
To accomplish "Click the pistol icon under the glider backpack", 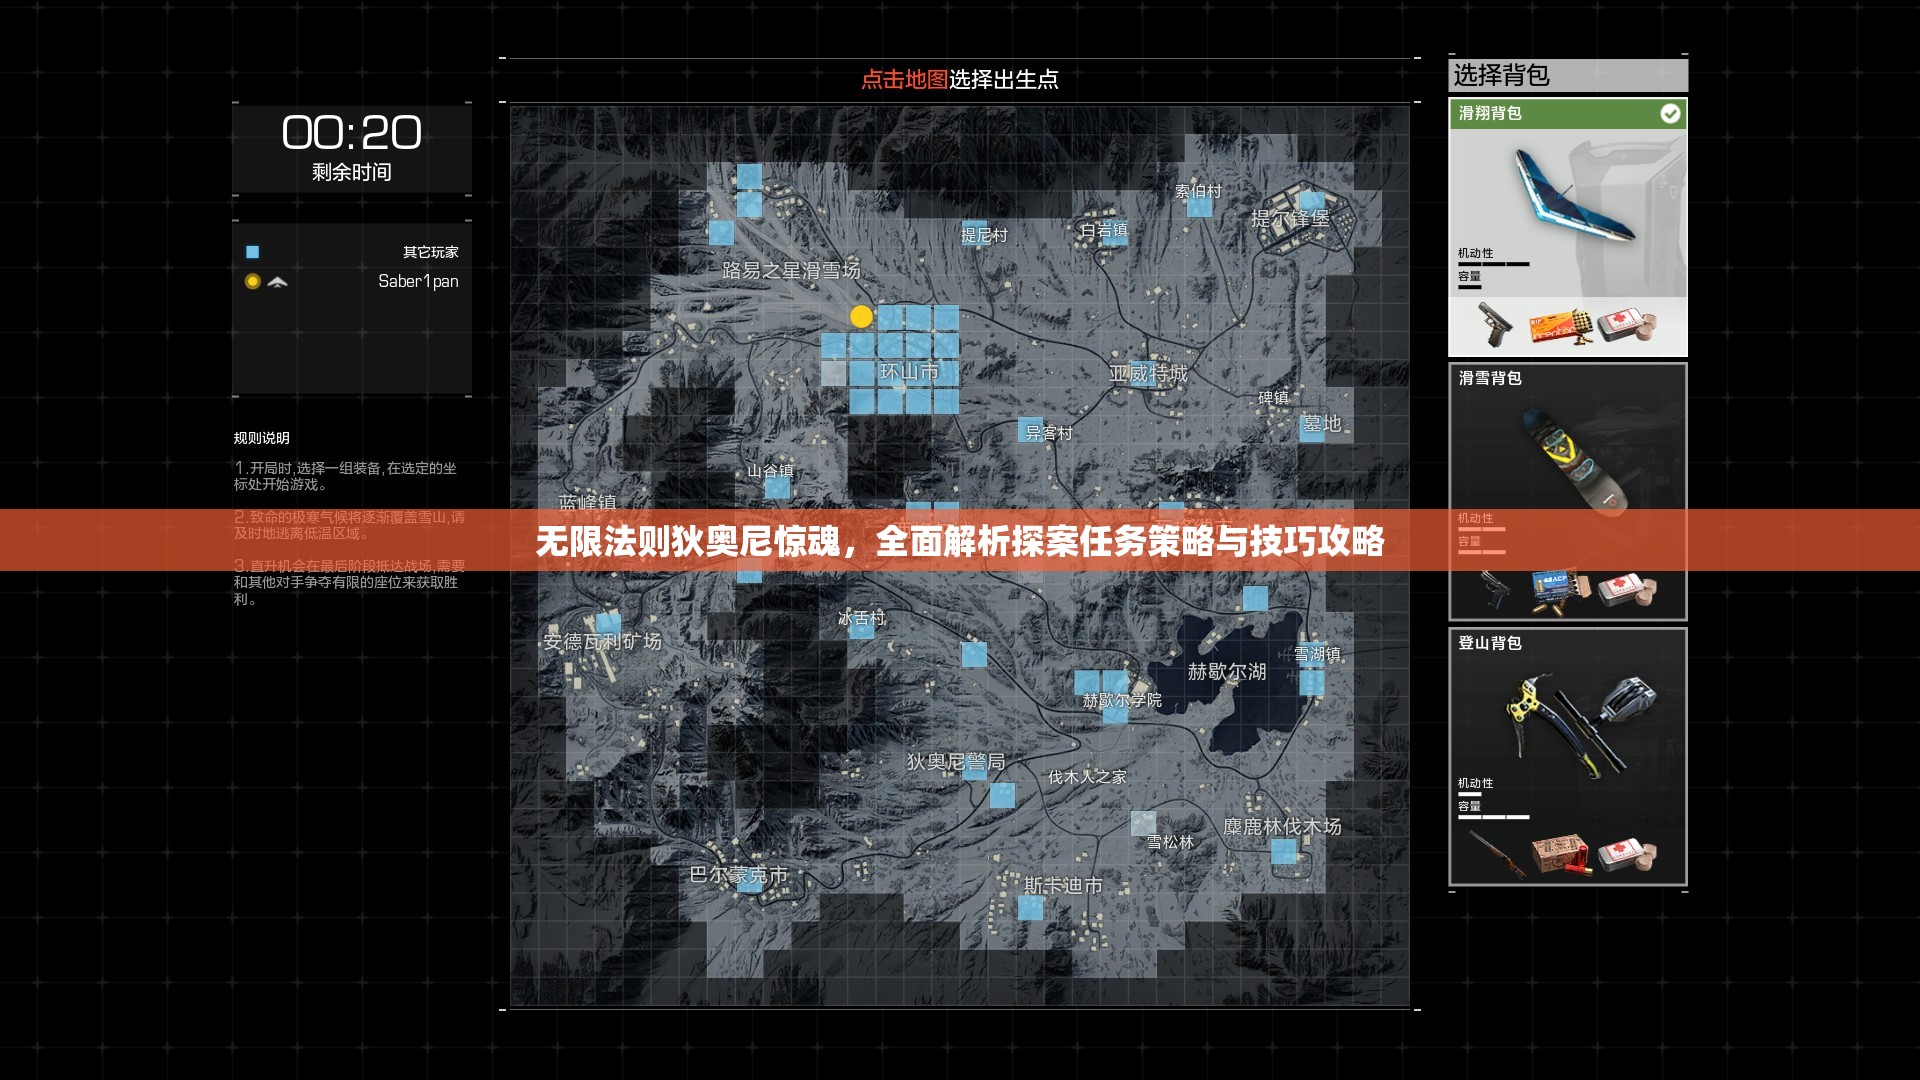I will 1494,325.
